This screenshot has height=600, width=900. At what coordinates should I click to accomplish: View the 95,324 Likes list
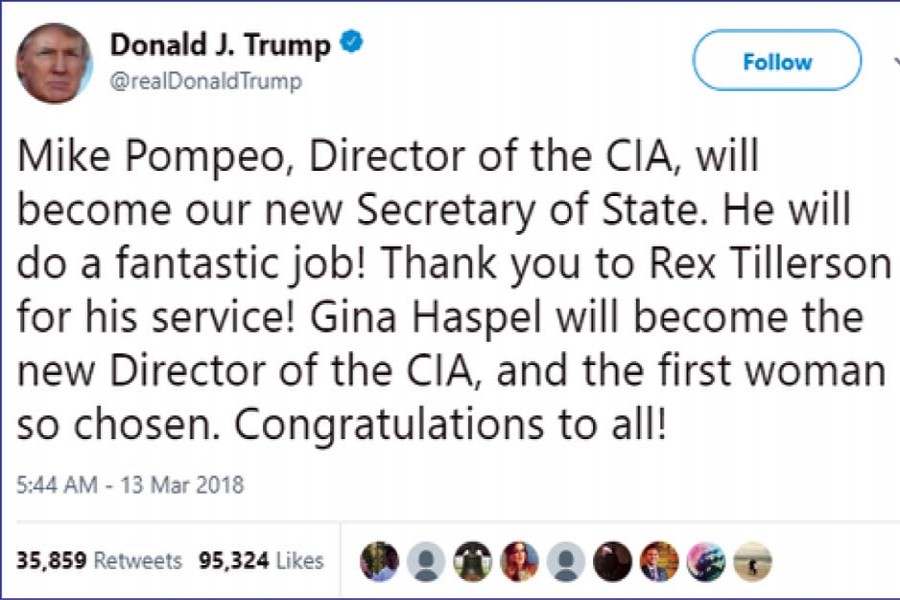[261, 561]
